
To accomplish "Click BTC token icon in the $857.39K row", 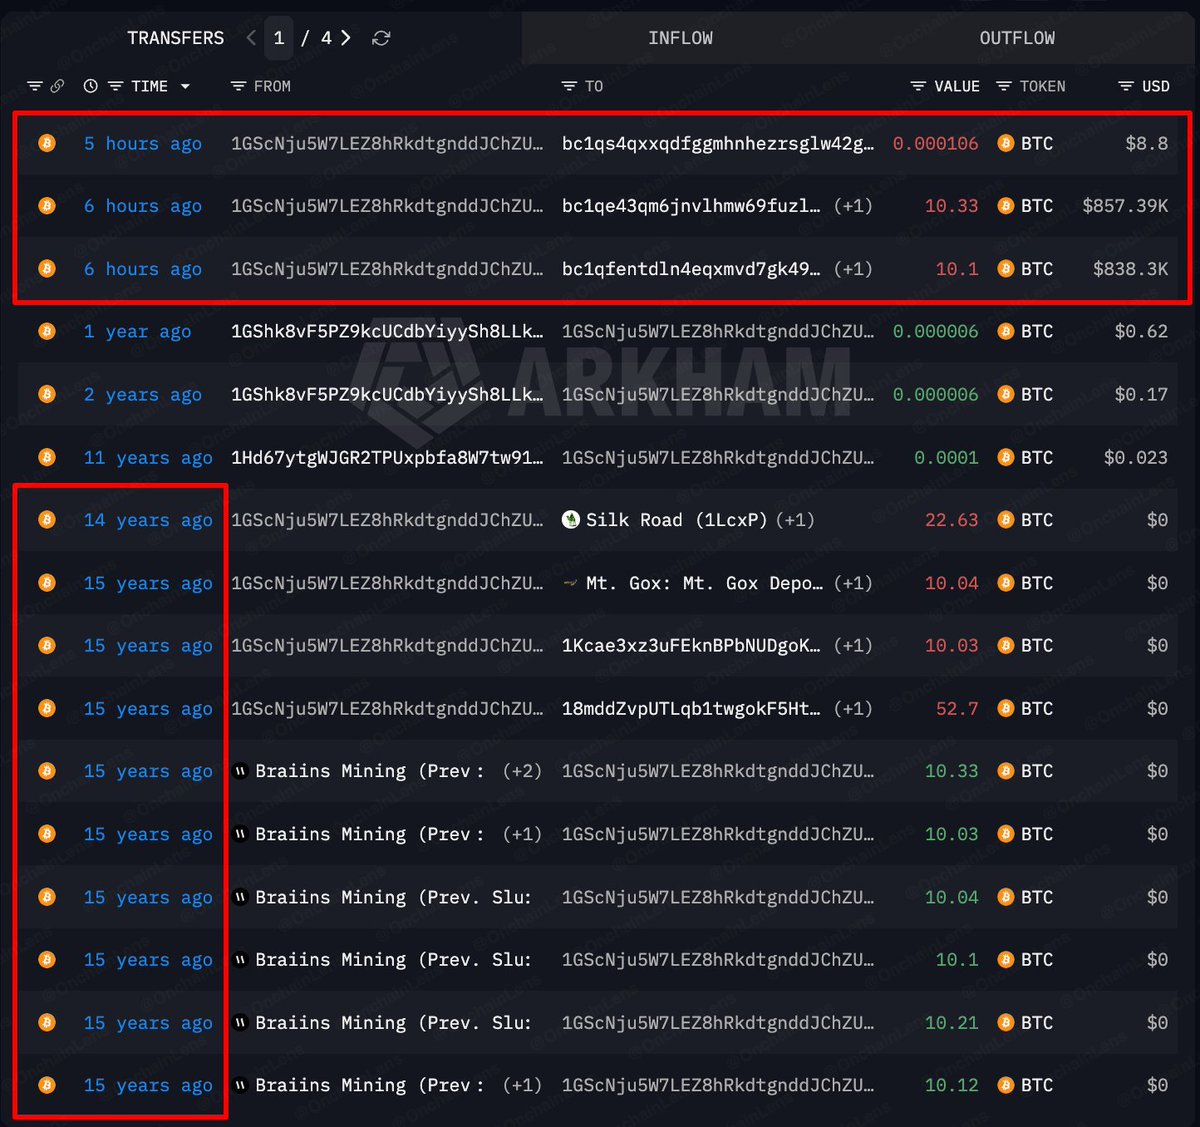I will (x=1006, y=206).
